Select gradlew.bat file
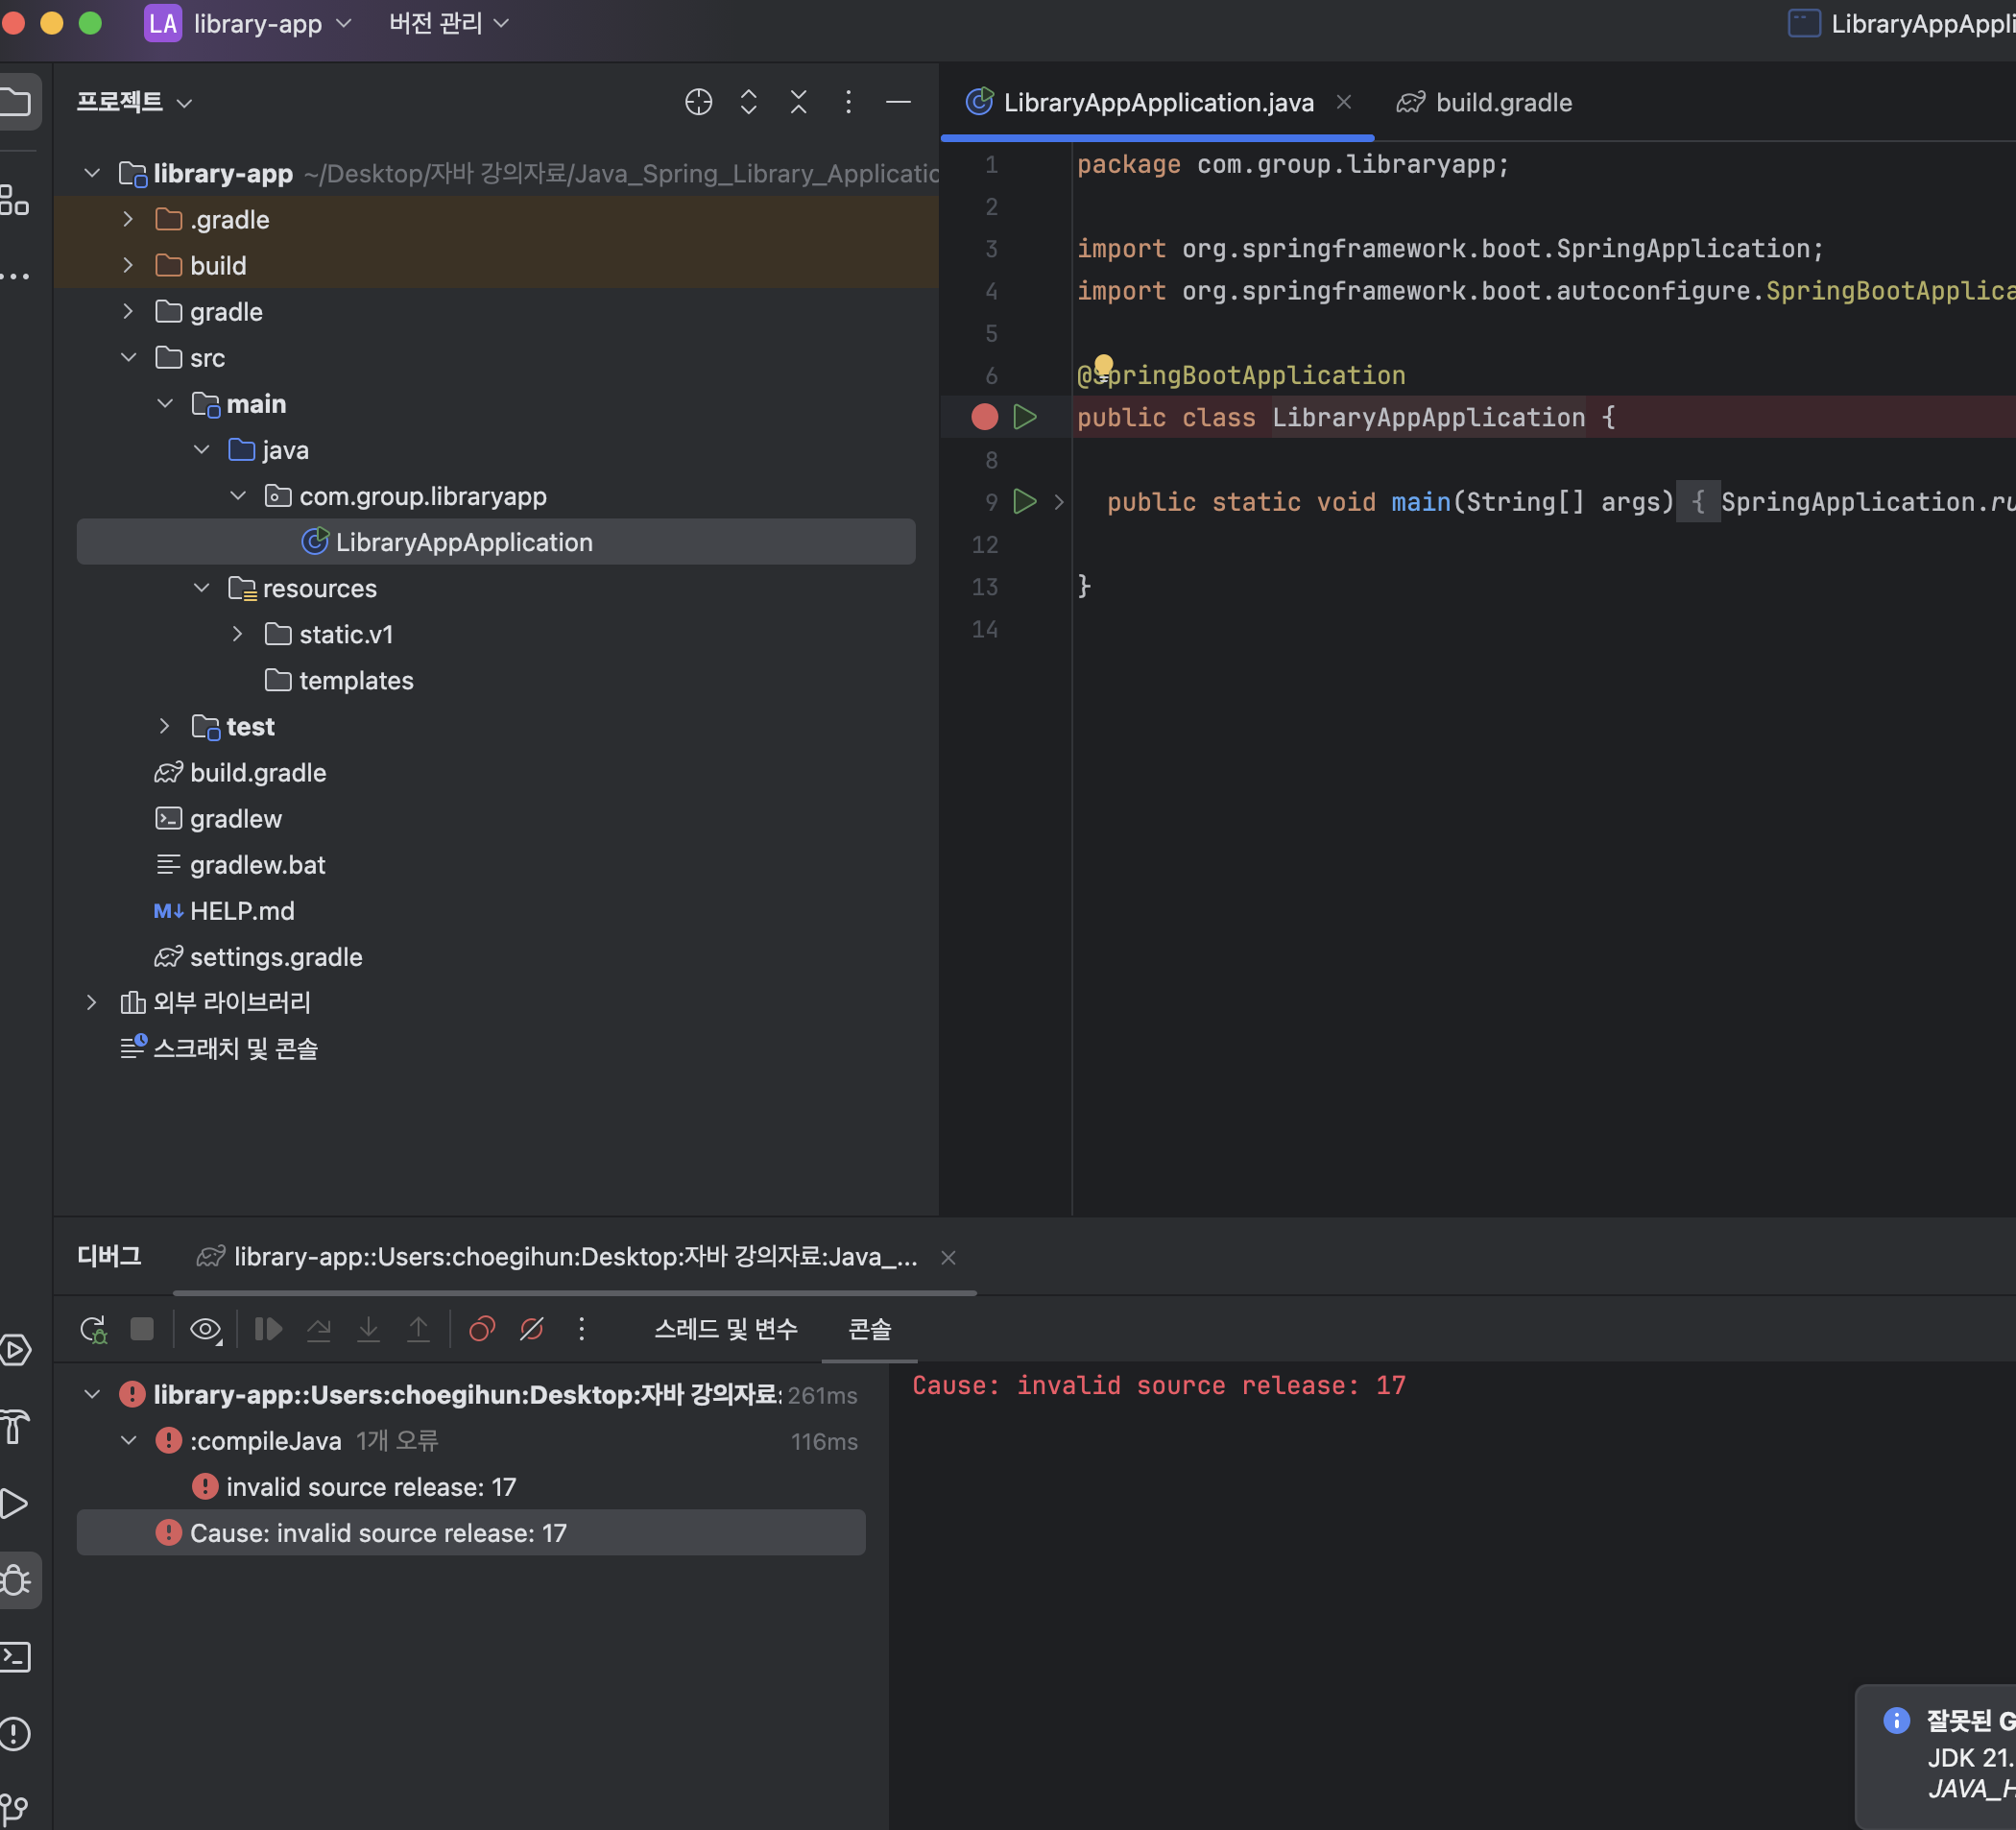2016x1830 pixels. tap(240, 865)
